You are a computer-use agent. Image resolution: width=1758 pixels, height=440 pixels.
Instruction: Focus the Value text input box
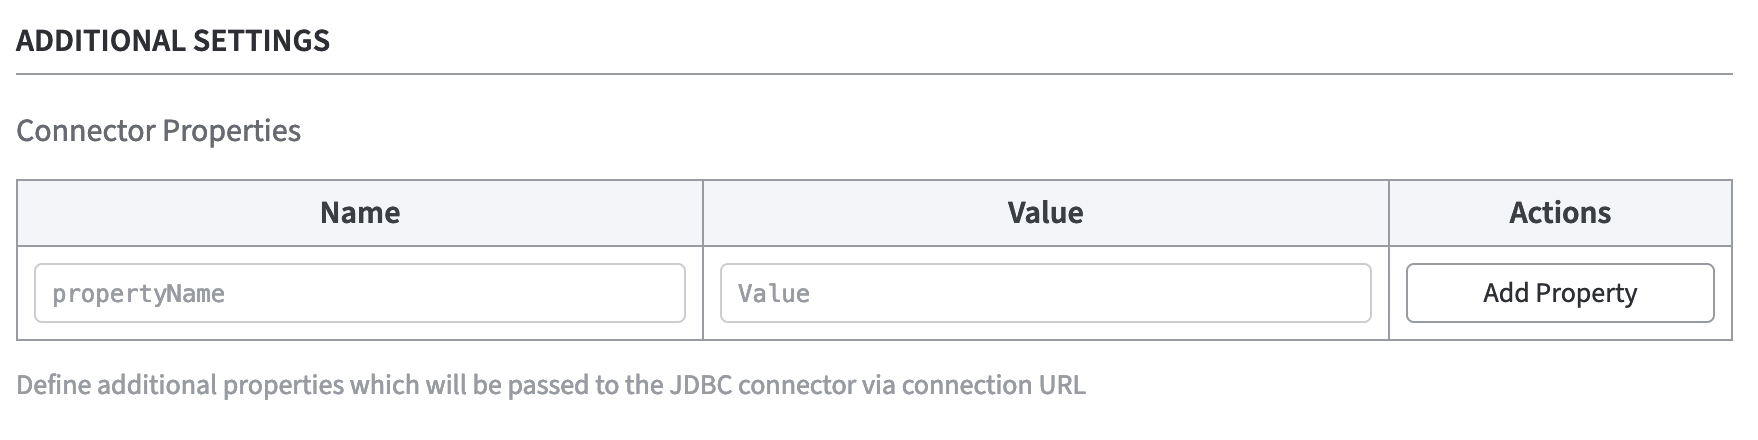click(x=1045, y=293)
